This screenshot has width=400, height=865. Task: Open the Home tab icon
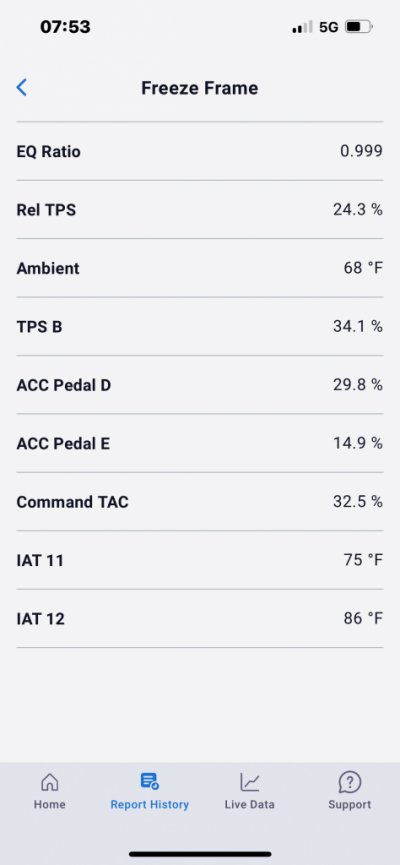point(50,781)
